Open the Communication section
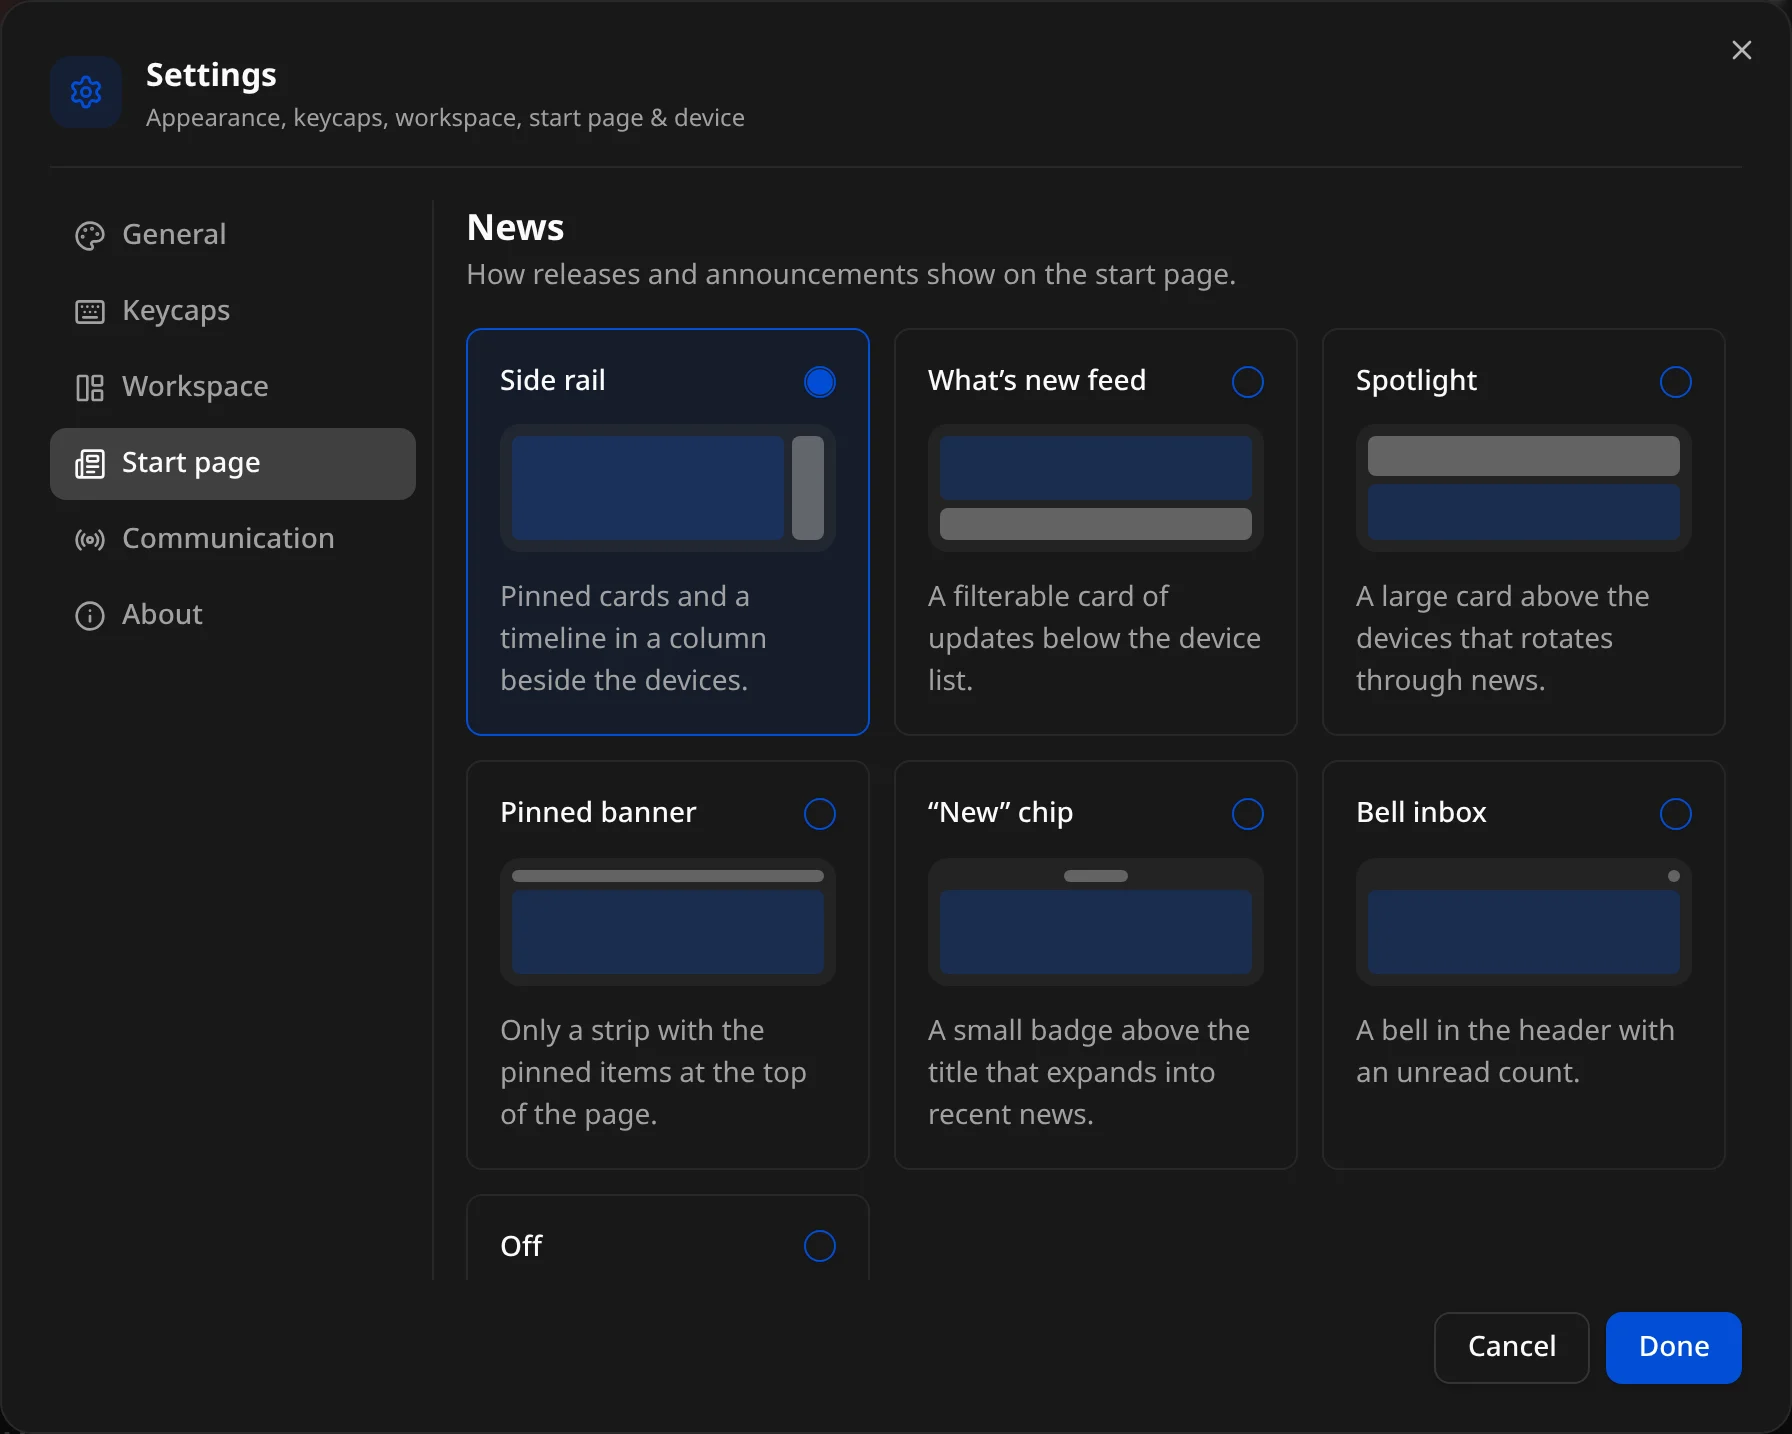The width and height of the screenshot is (1792, 1434). 233,540
